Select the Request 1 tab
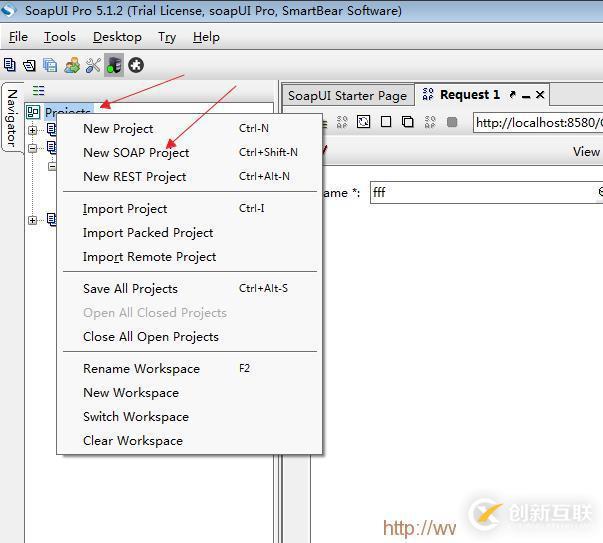The image size is (603, 543). click(470, 95)
